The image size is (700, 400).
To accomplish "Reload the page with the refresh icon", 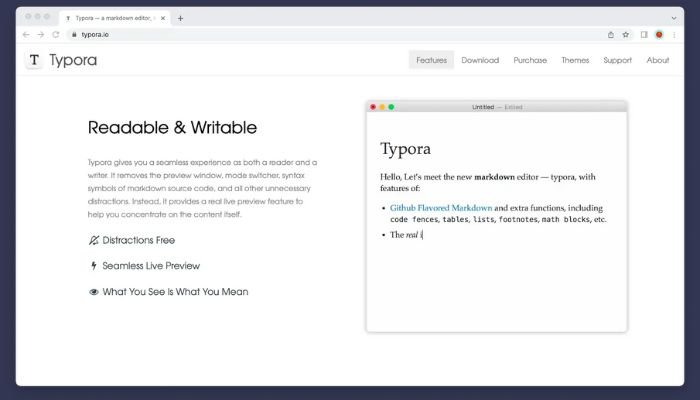I will (55, 34).
